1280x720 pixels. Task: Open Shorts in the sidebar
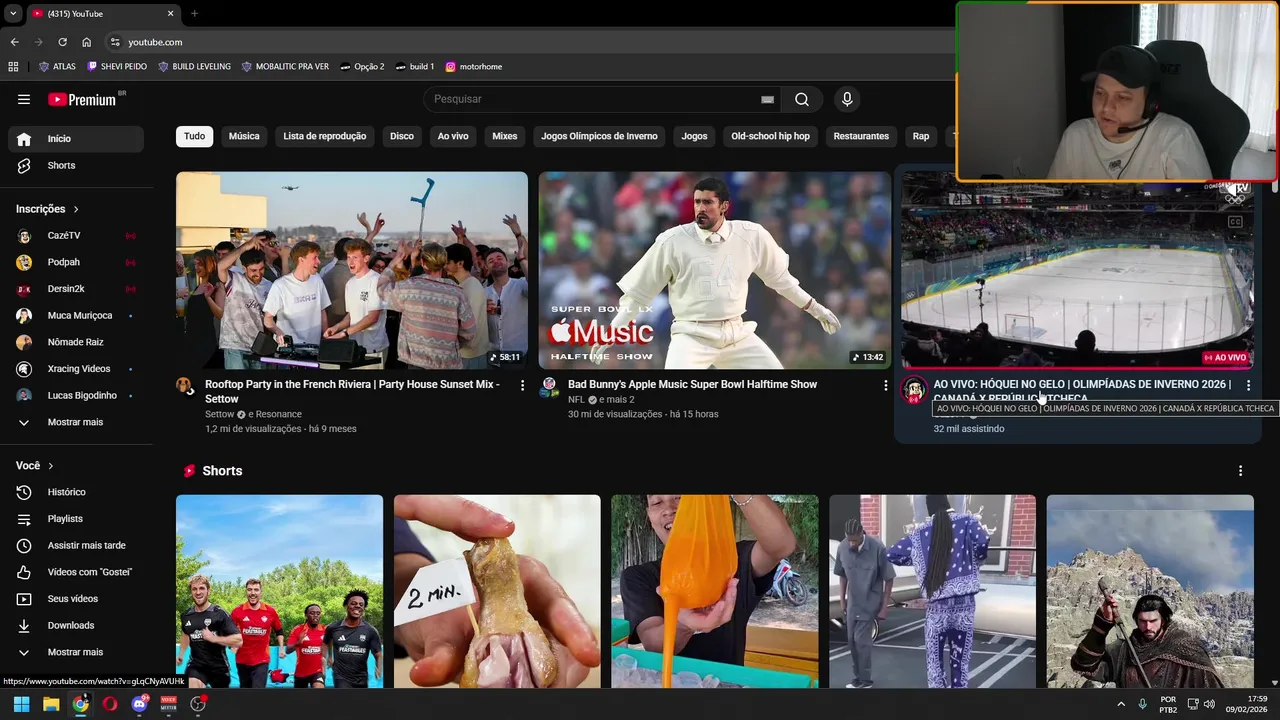click(76, 165)
